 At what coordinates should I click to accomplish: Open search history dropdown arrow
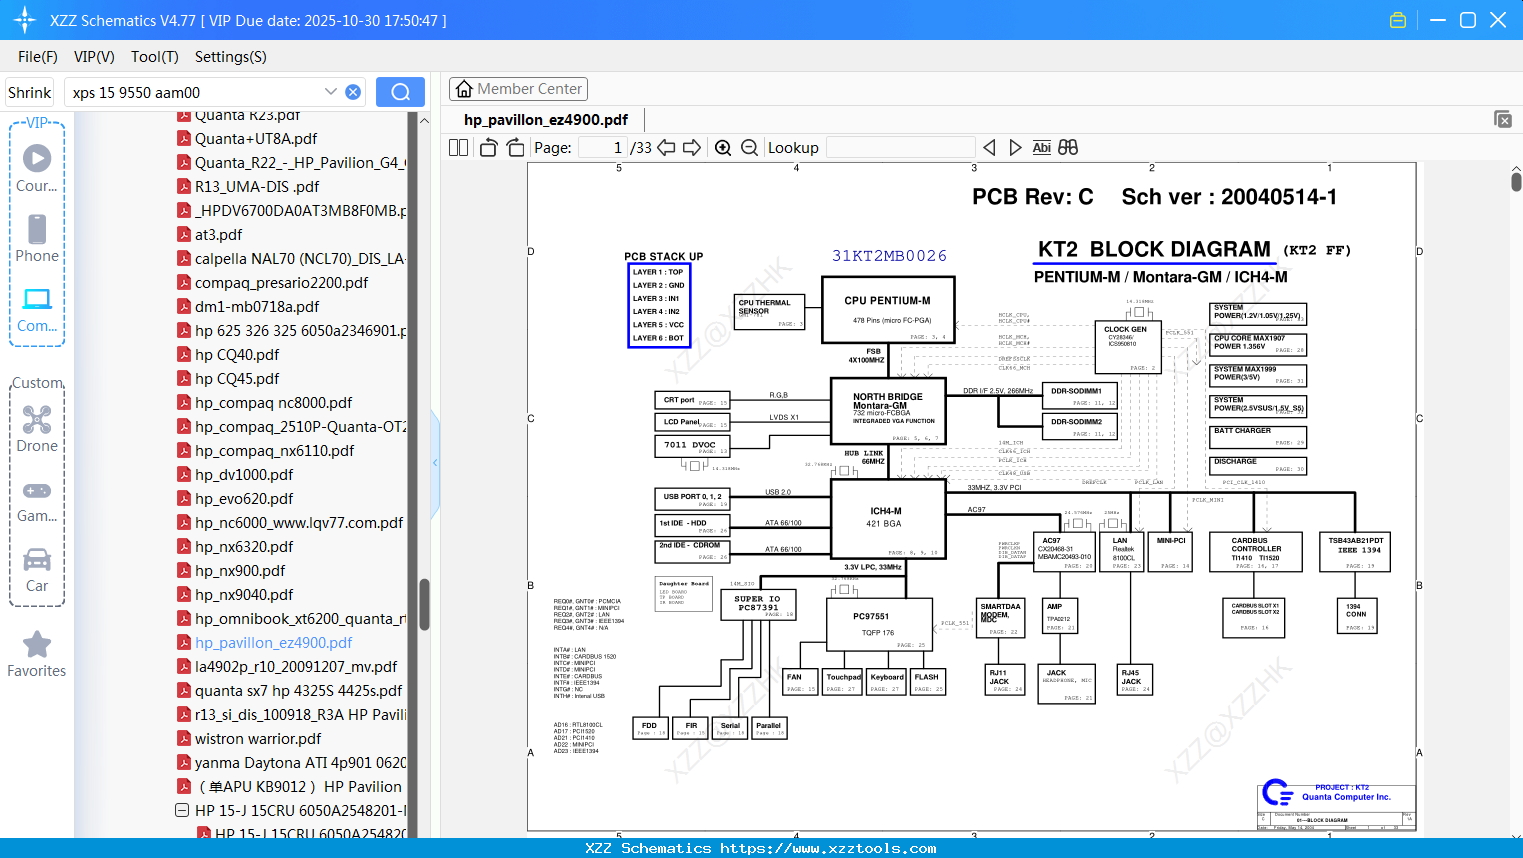click(331, 92)
